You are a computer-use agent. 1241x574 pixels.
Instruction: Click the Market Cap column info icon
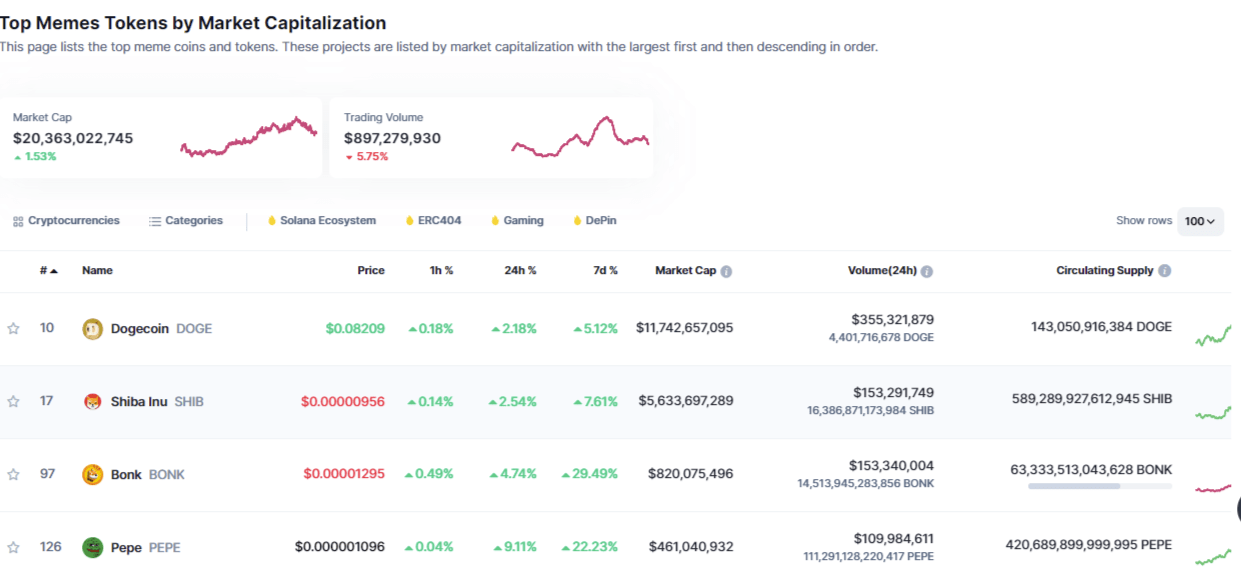pos(726,271)
